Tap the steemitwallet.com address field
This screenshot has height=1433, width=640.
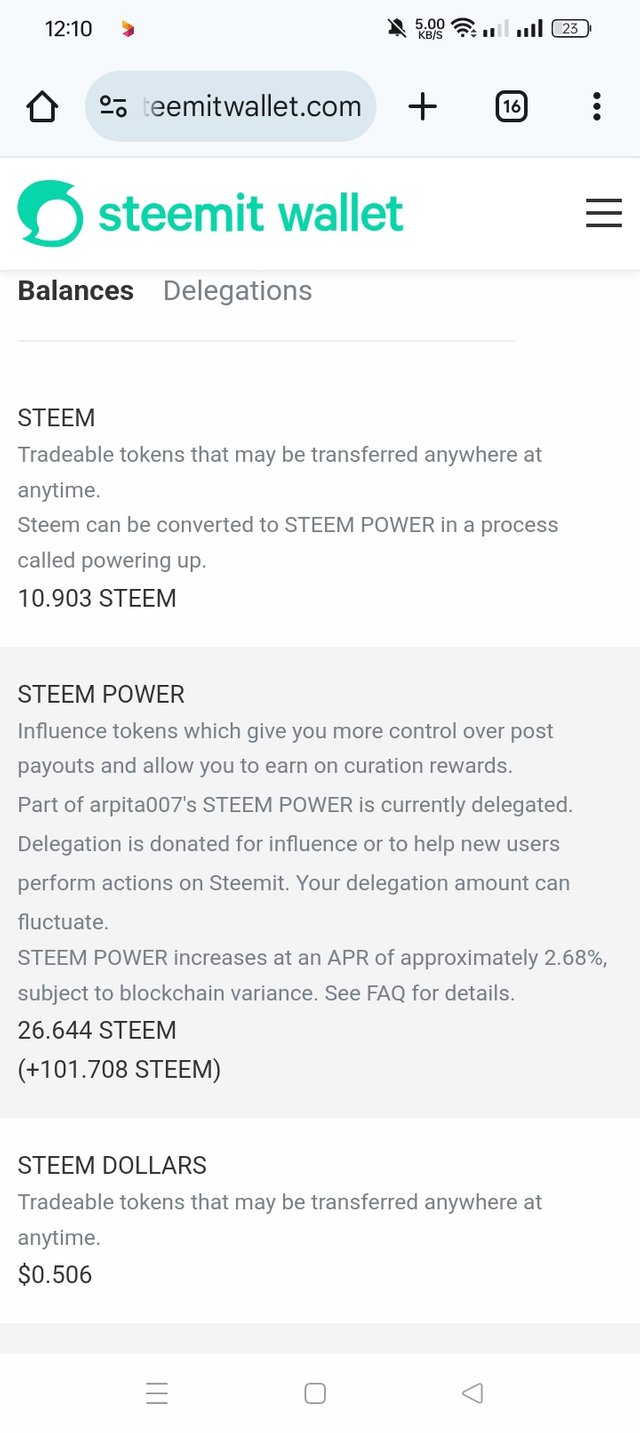tap(252, 106)
